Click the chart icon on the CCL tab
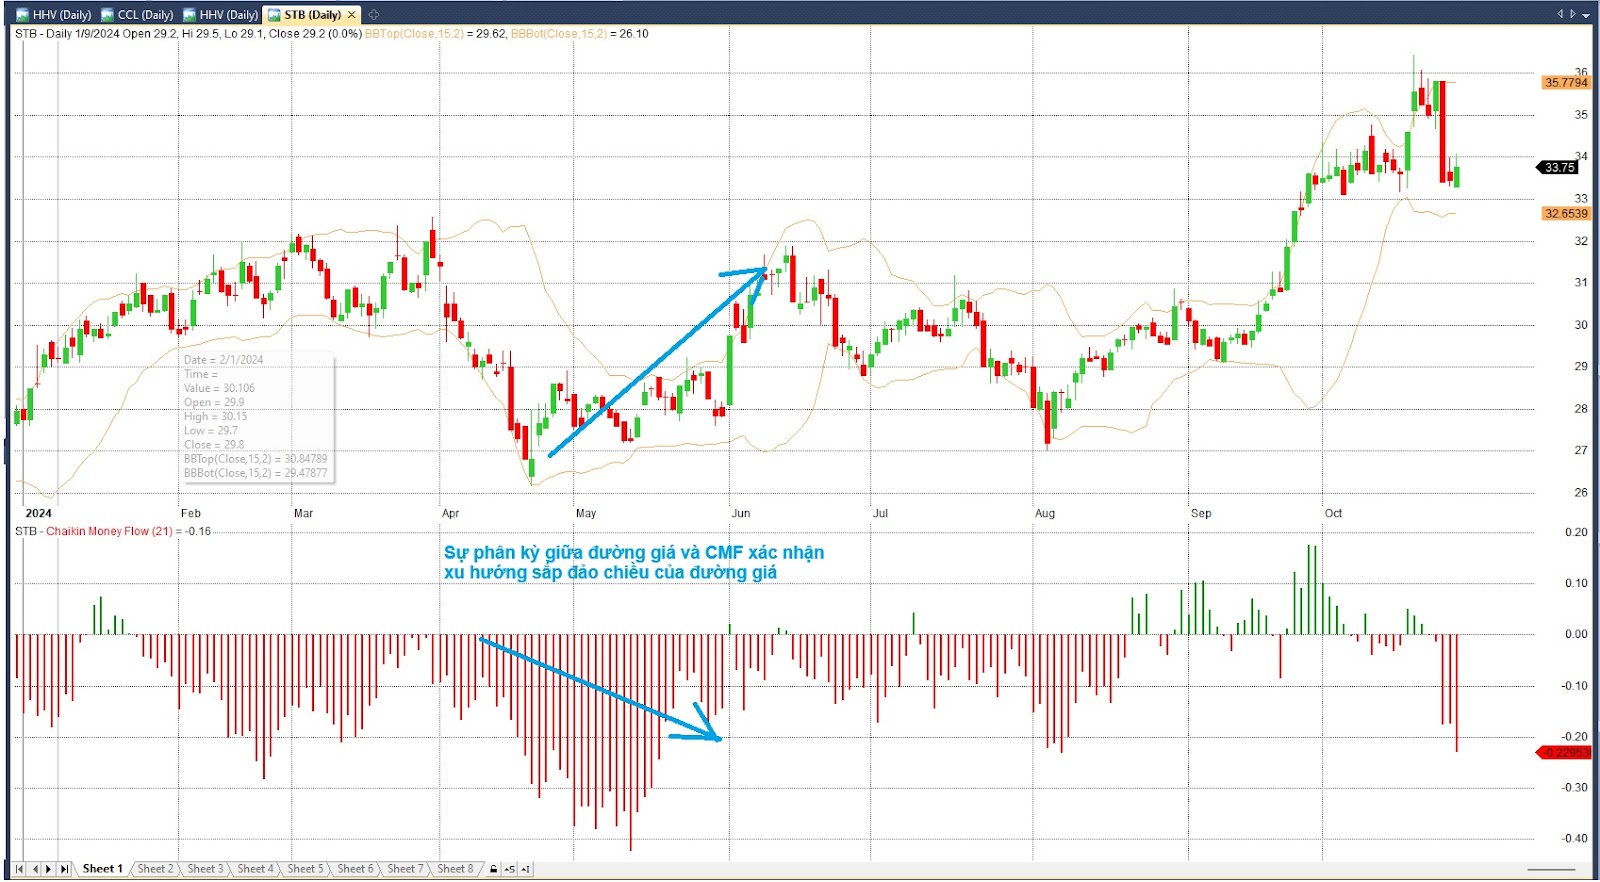The width and height of the screenshot is (1600, 882). click(108, 15)
